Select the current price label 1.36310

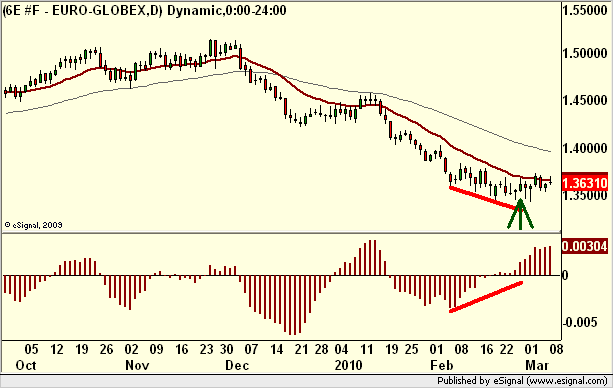click(585, 183)
